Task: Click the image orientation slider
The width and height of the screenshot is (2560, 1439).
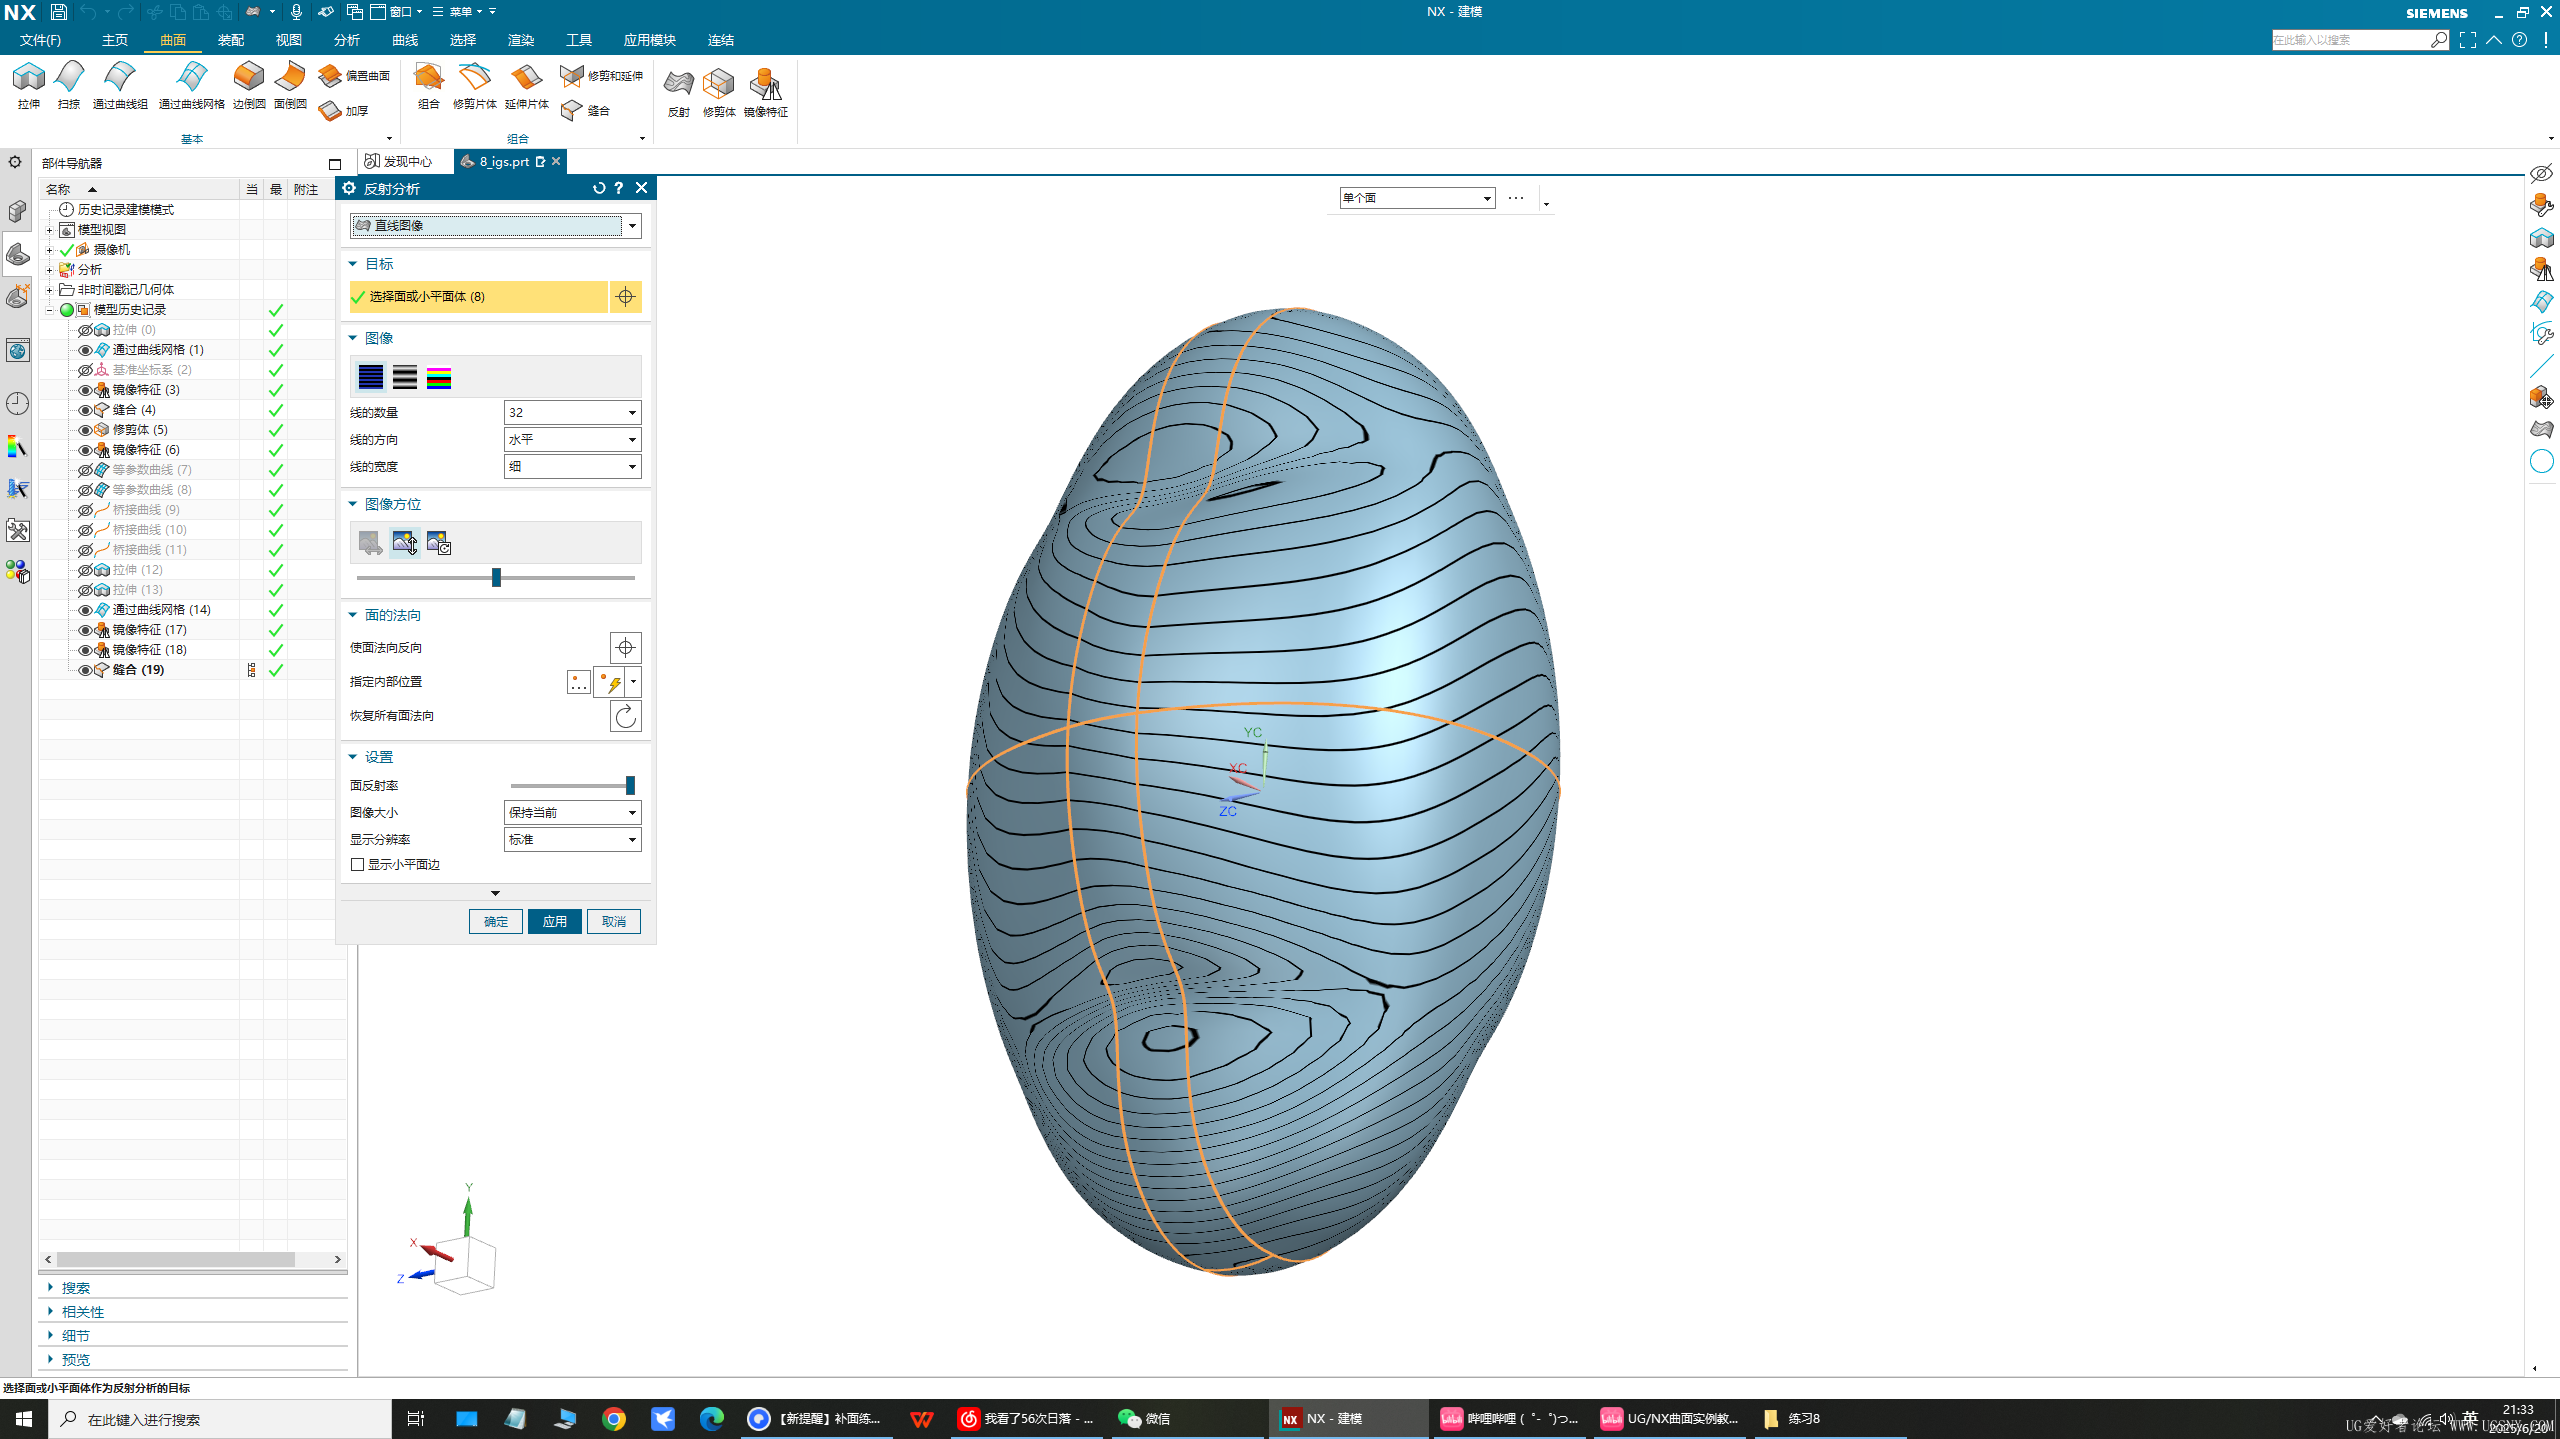Action: click(x=496, y=578)
